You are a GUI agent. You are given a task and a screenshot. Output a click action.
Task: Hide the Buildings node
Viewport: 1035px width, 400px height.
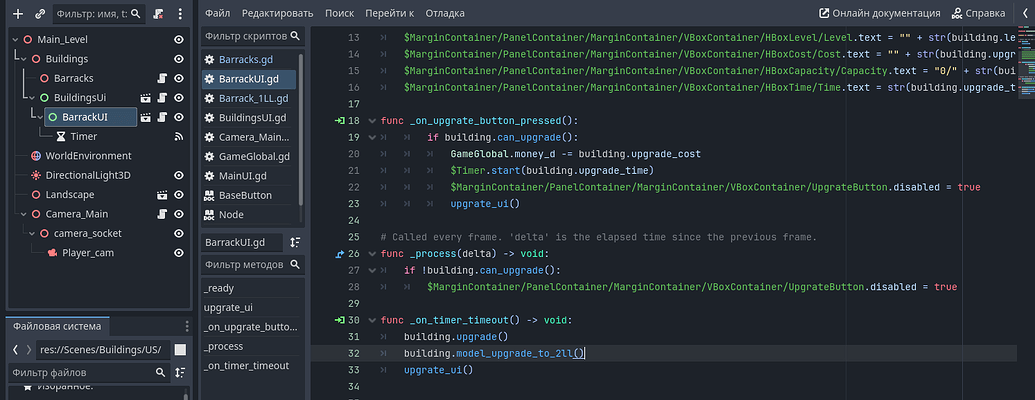pyautogui.click(x=178, y=59)
